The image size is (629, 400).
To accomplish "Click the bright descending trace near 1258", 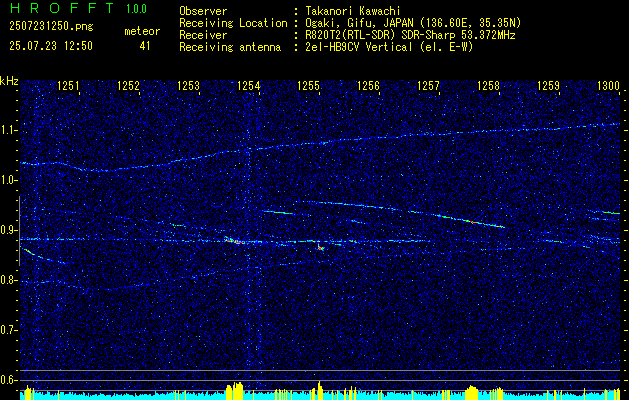I will point(473,221).
